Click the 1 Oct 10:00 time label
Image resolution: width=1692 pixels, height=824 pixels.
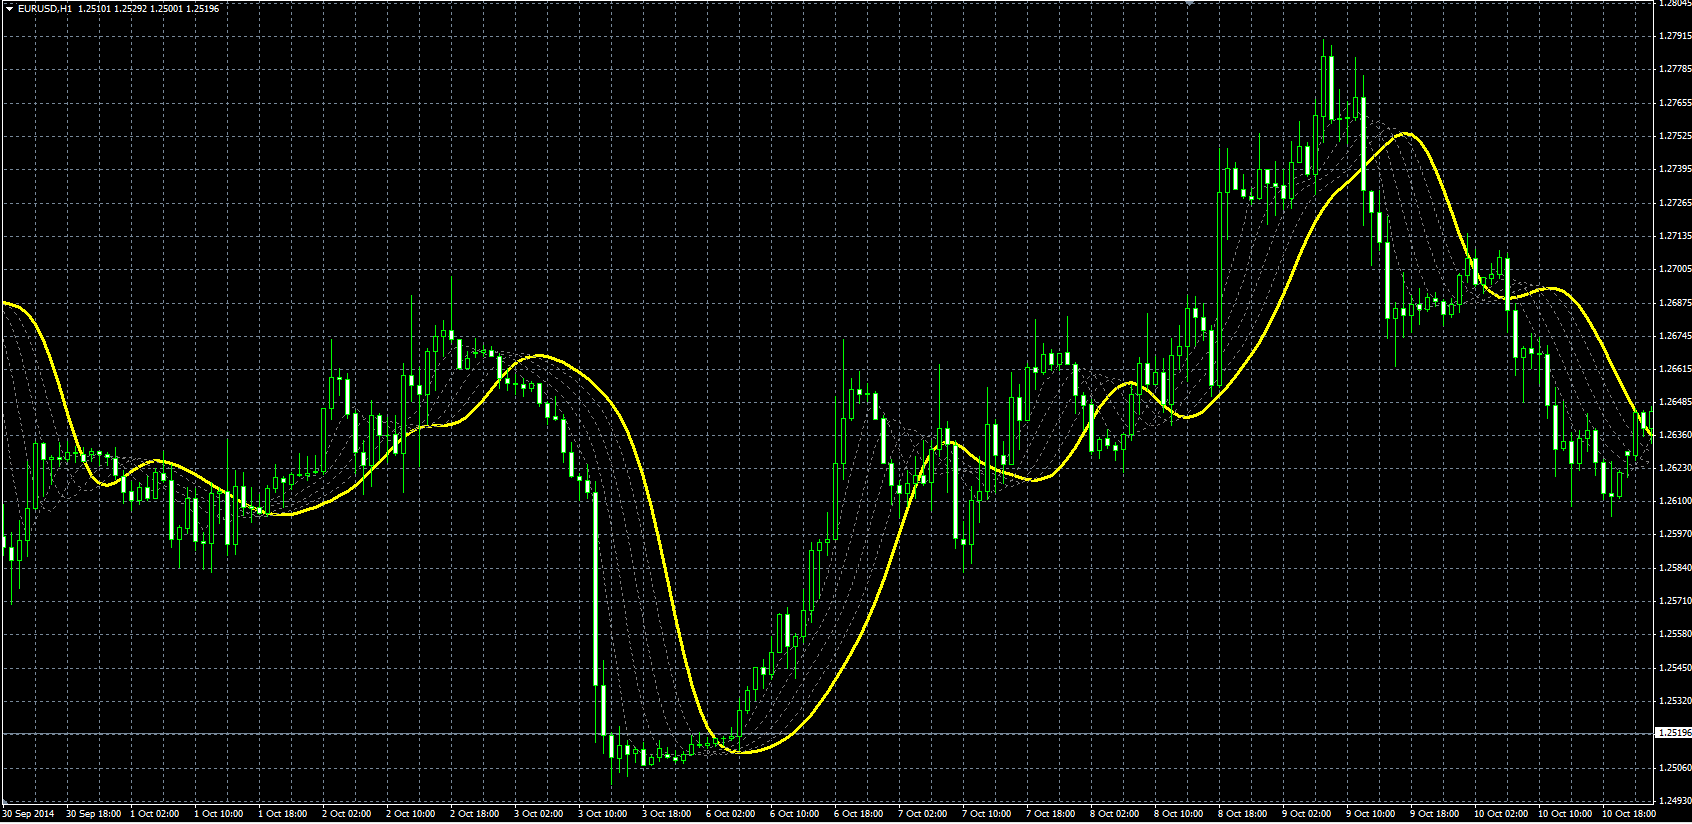click(x=219, y=814)
